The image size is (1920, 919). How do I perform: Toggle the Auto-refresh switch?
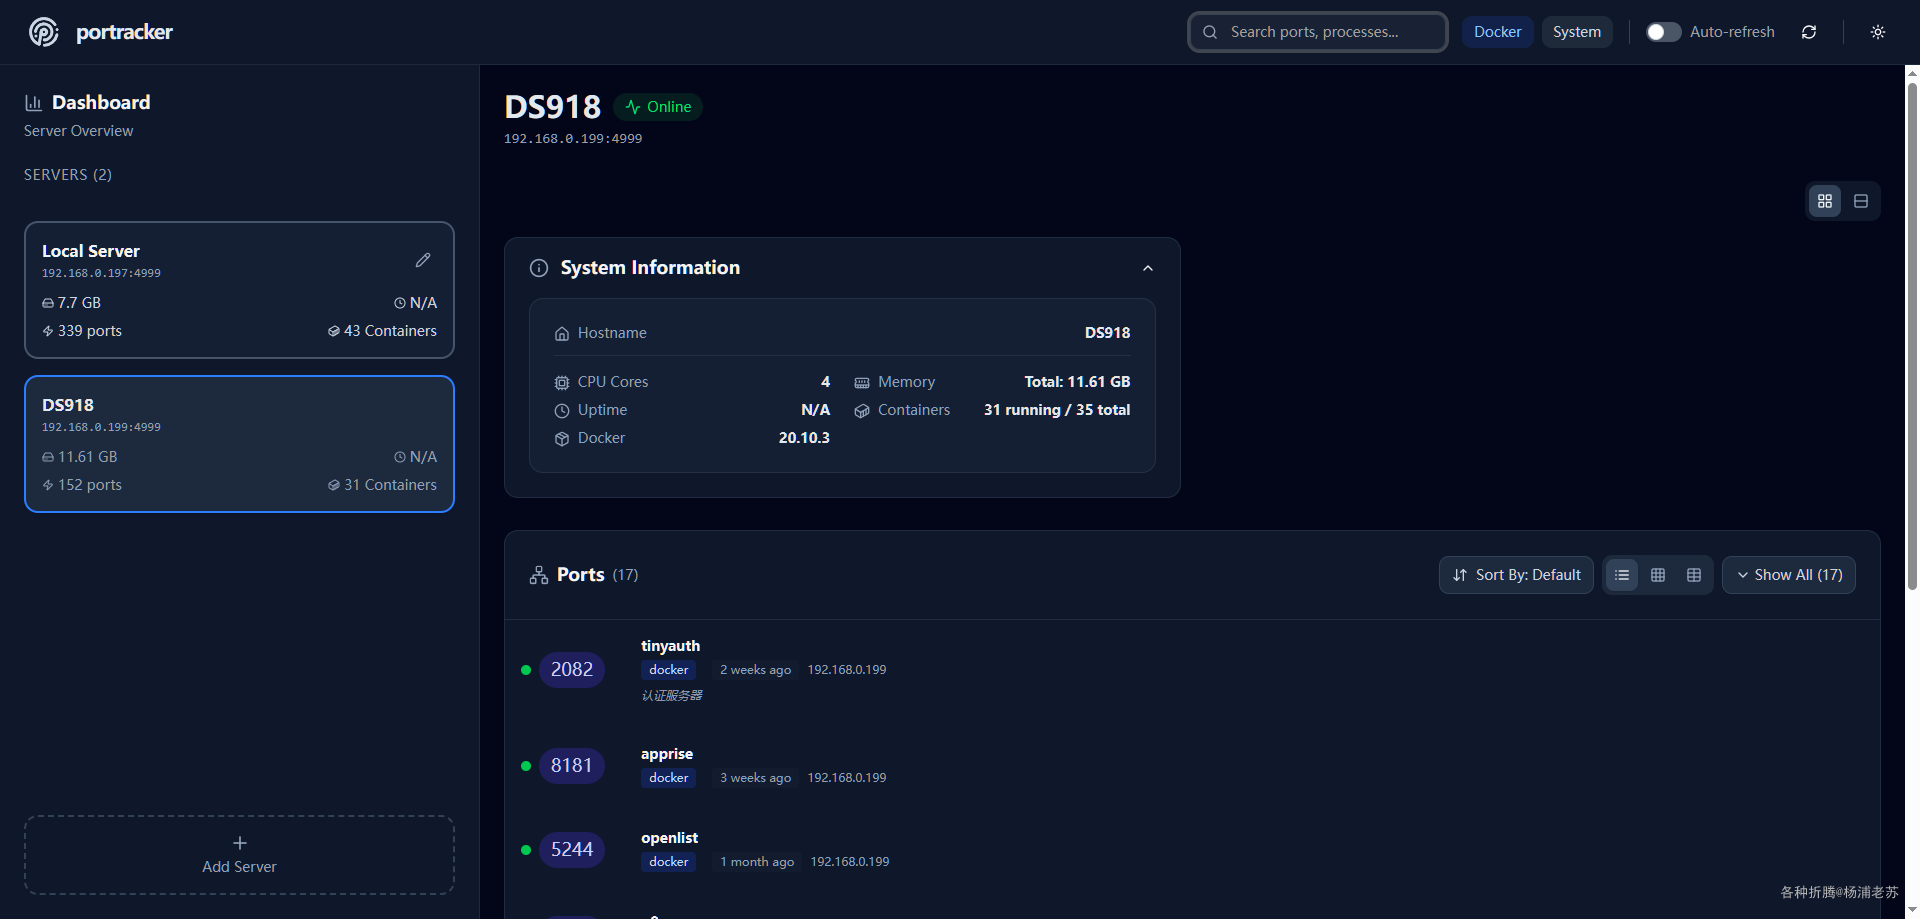1664,32
